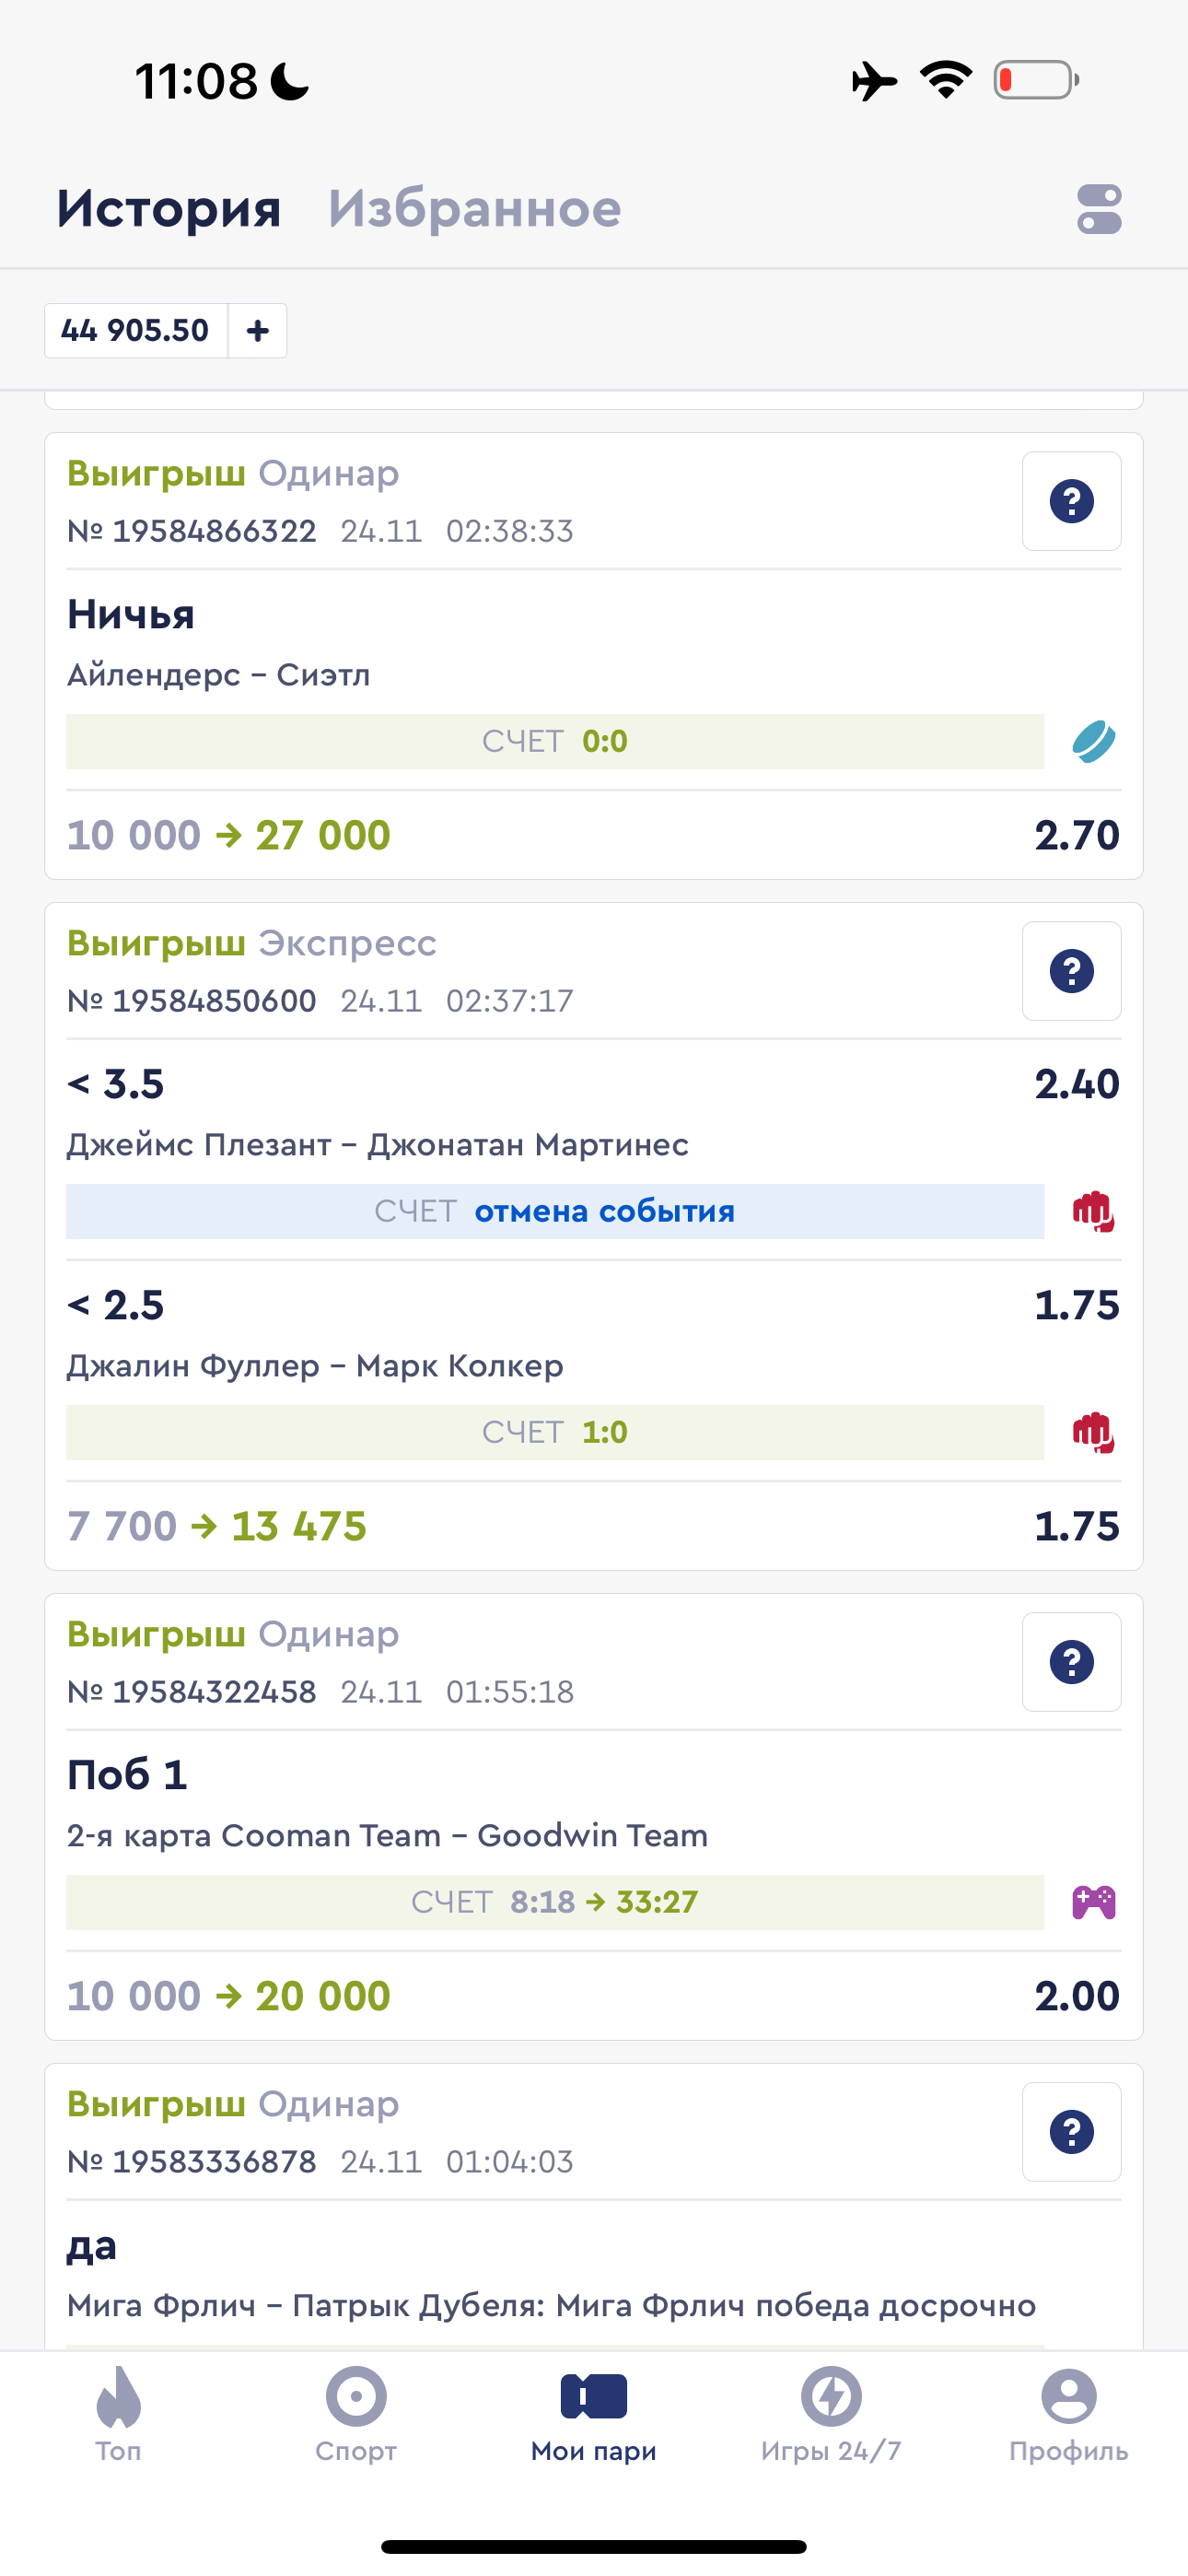This screenshot has height=2576, width=1188.
Task: Open help for bet № 19584866322
Action: 1071,501
